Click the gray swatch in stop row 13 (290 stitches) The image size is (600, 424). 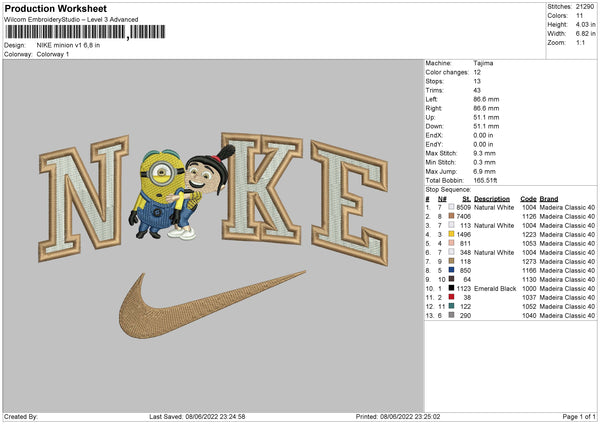[452, 315]
